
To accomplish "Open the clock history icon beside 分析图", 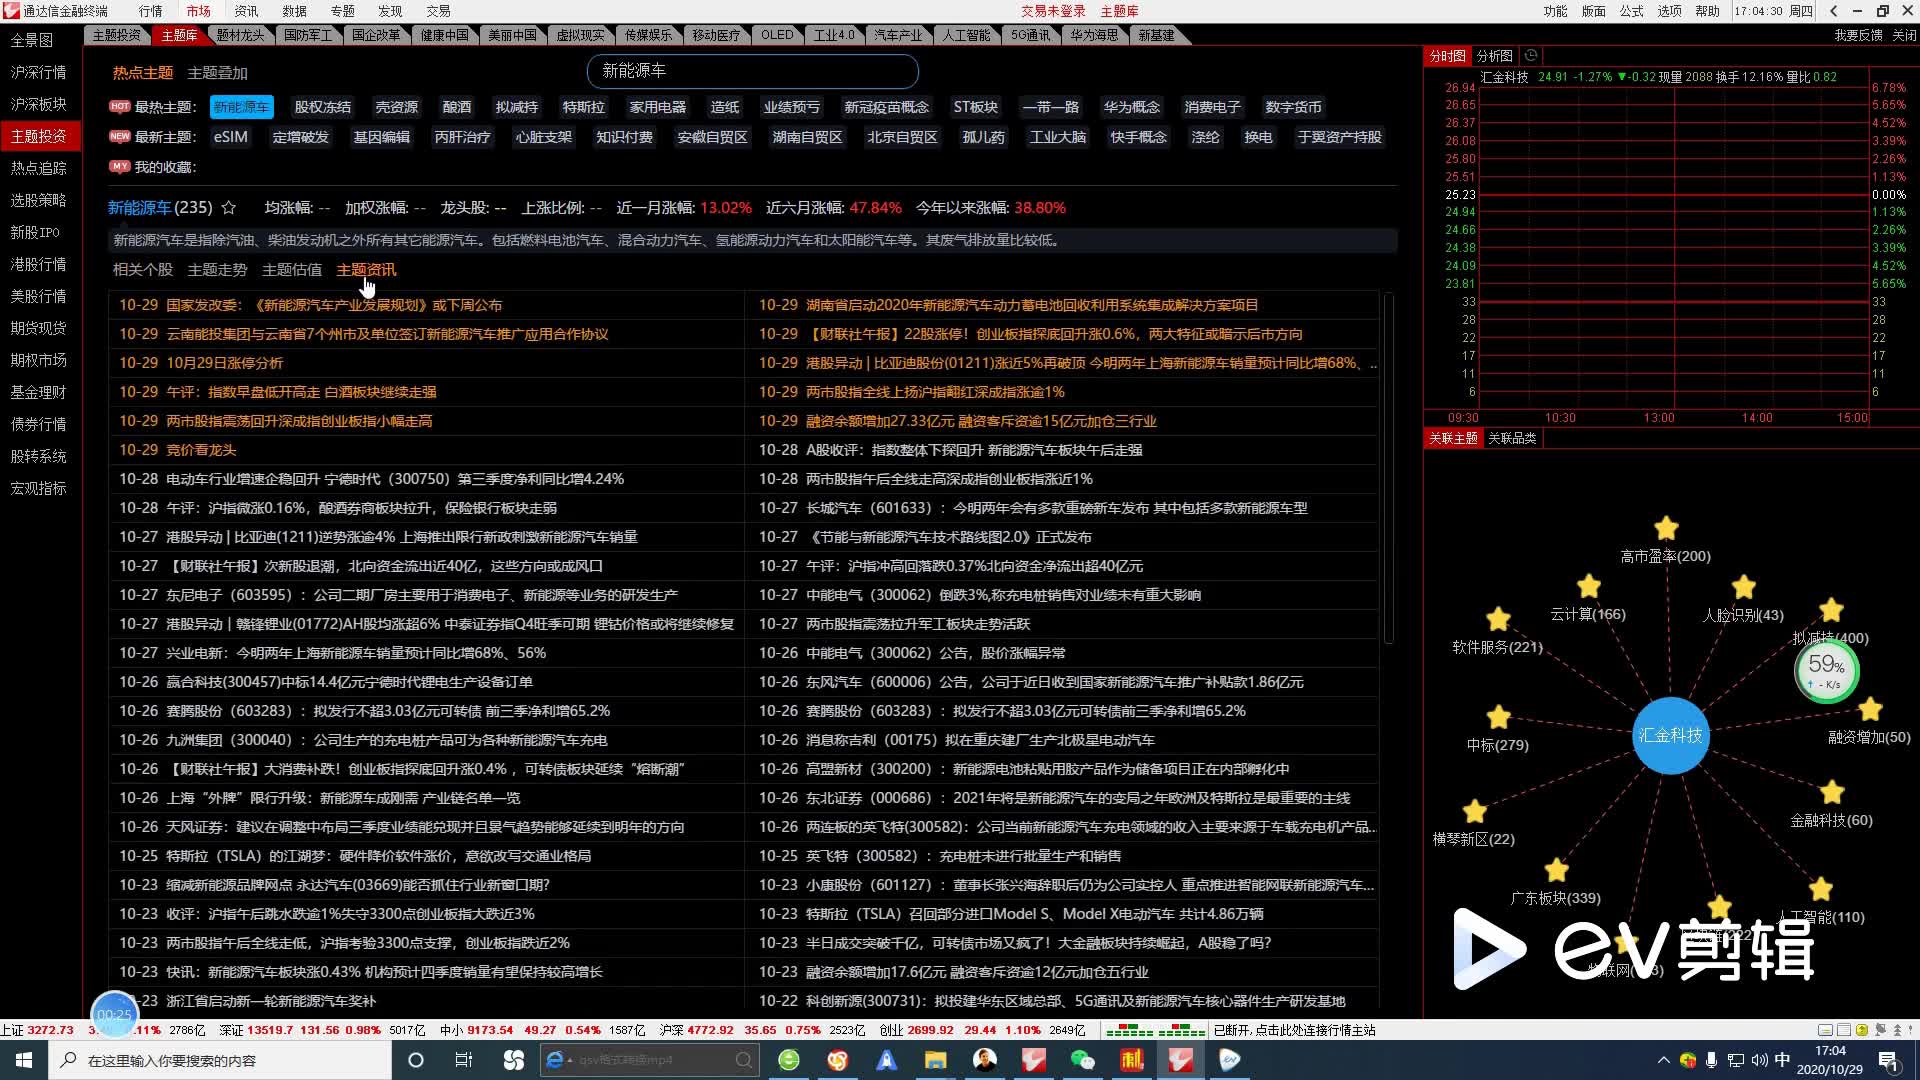I will 1530,56.
